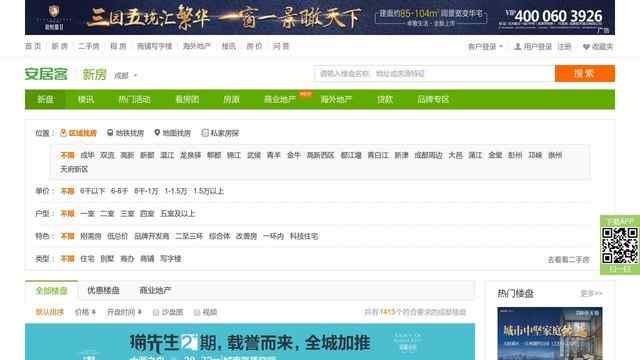Viewport: 640px width, 360px height.
Task: Filter region by 锦江
Action: coord(234,155)
